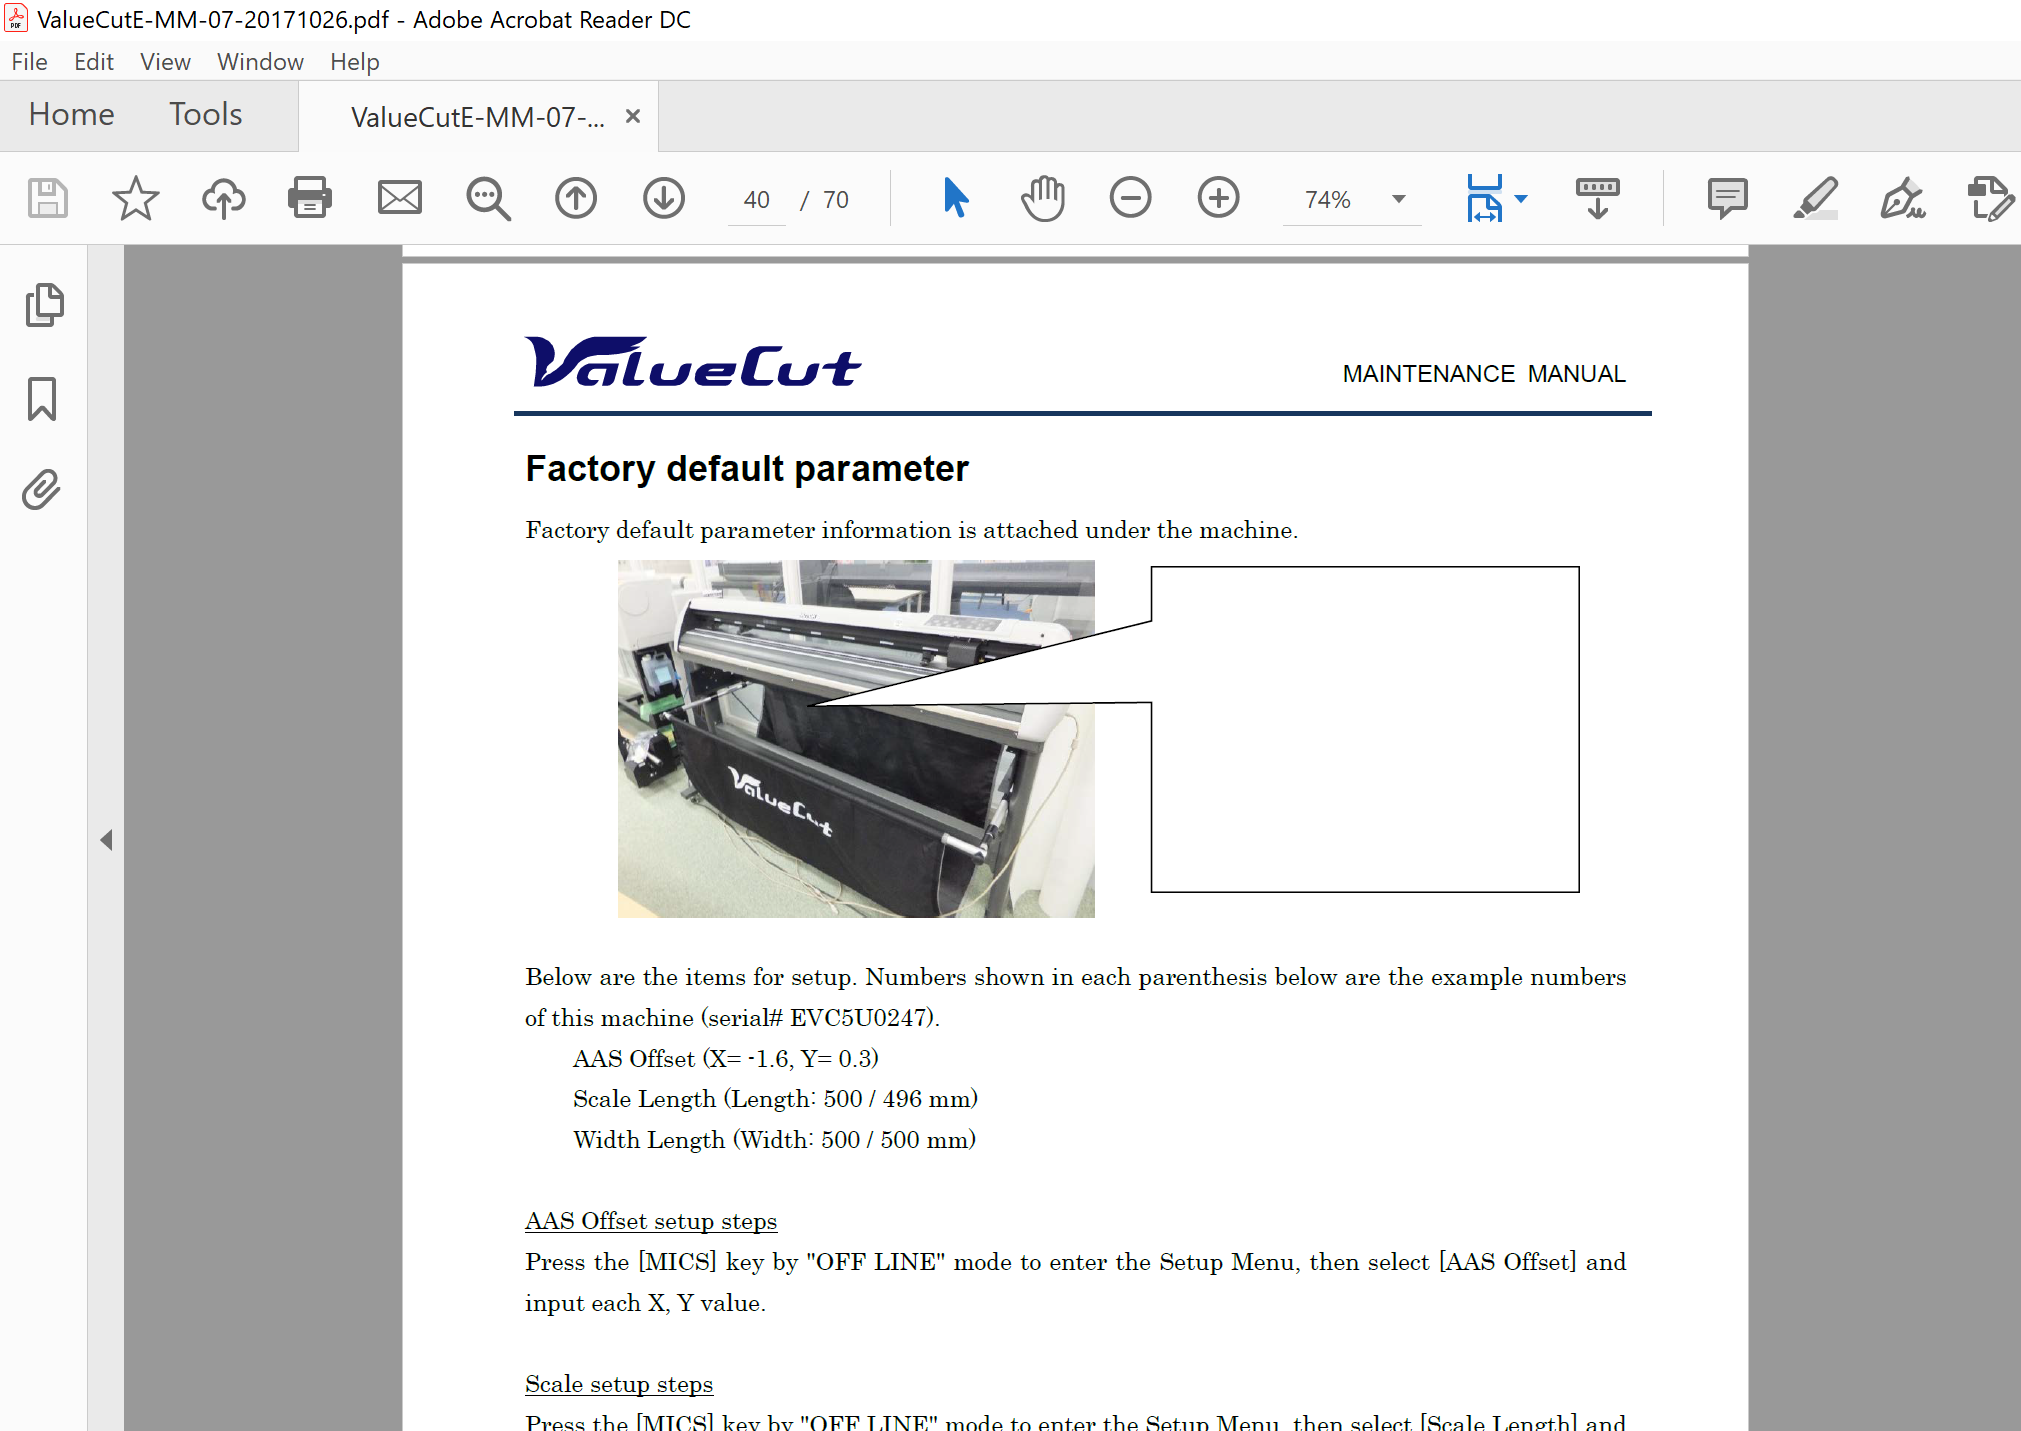The image size is (2021, 1431).
Task: Close the ValueCutE-MM-07 document tab
Action: click(633, 116)
